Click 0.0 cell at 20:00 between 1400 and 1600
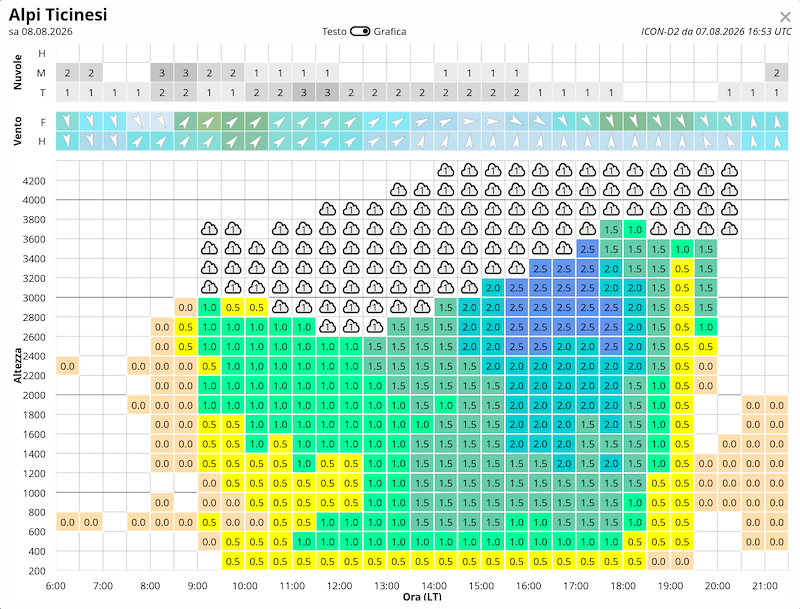The width and height of the screenshot is (800, 609). coord(730,444)
